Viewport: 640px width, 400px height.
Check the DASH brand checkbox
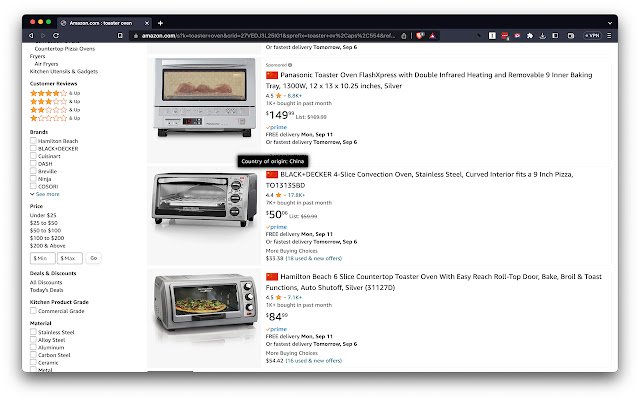point(33,163)
